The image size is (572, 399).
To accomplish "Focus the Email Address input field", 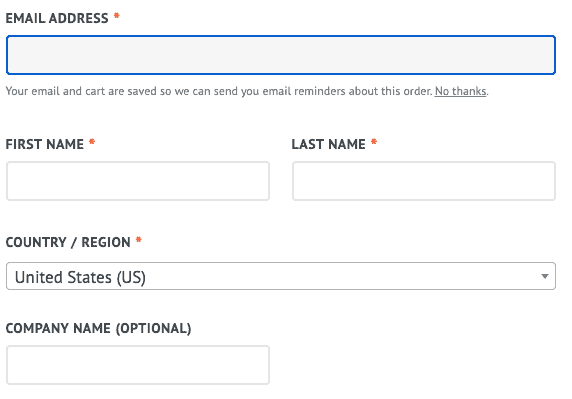I will pos(281,55).
